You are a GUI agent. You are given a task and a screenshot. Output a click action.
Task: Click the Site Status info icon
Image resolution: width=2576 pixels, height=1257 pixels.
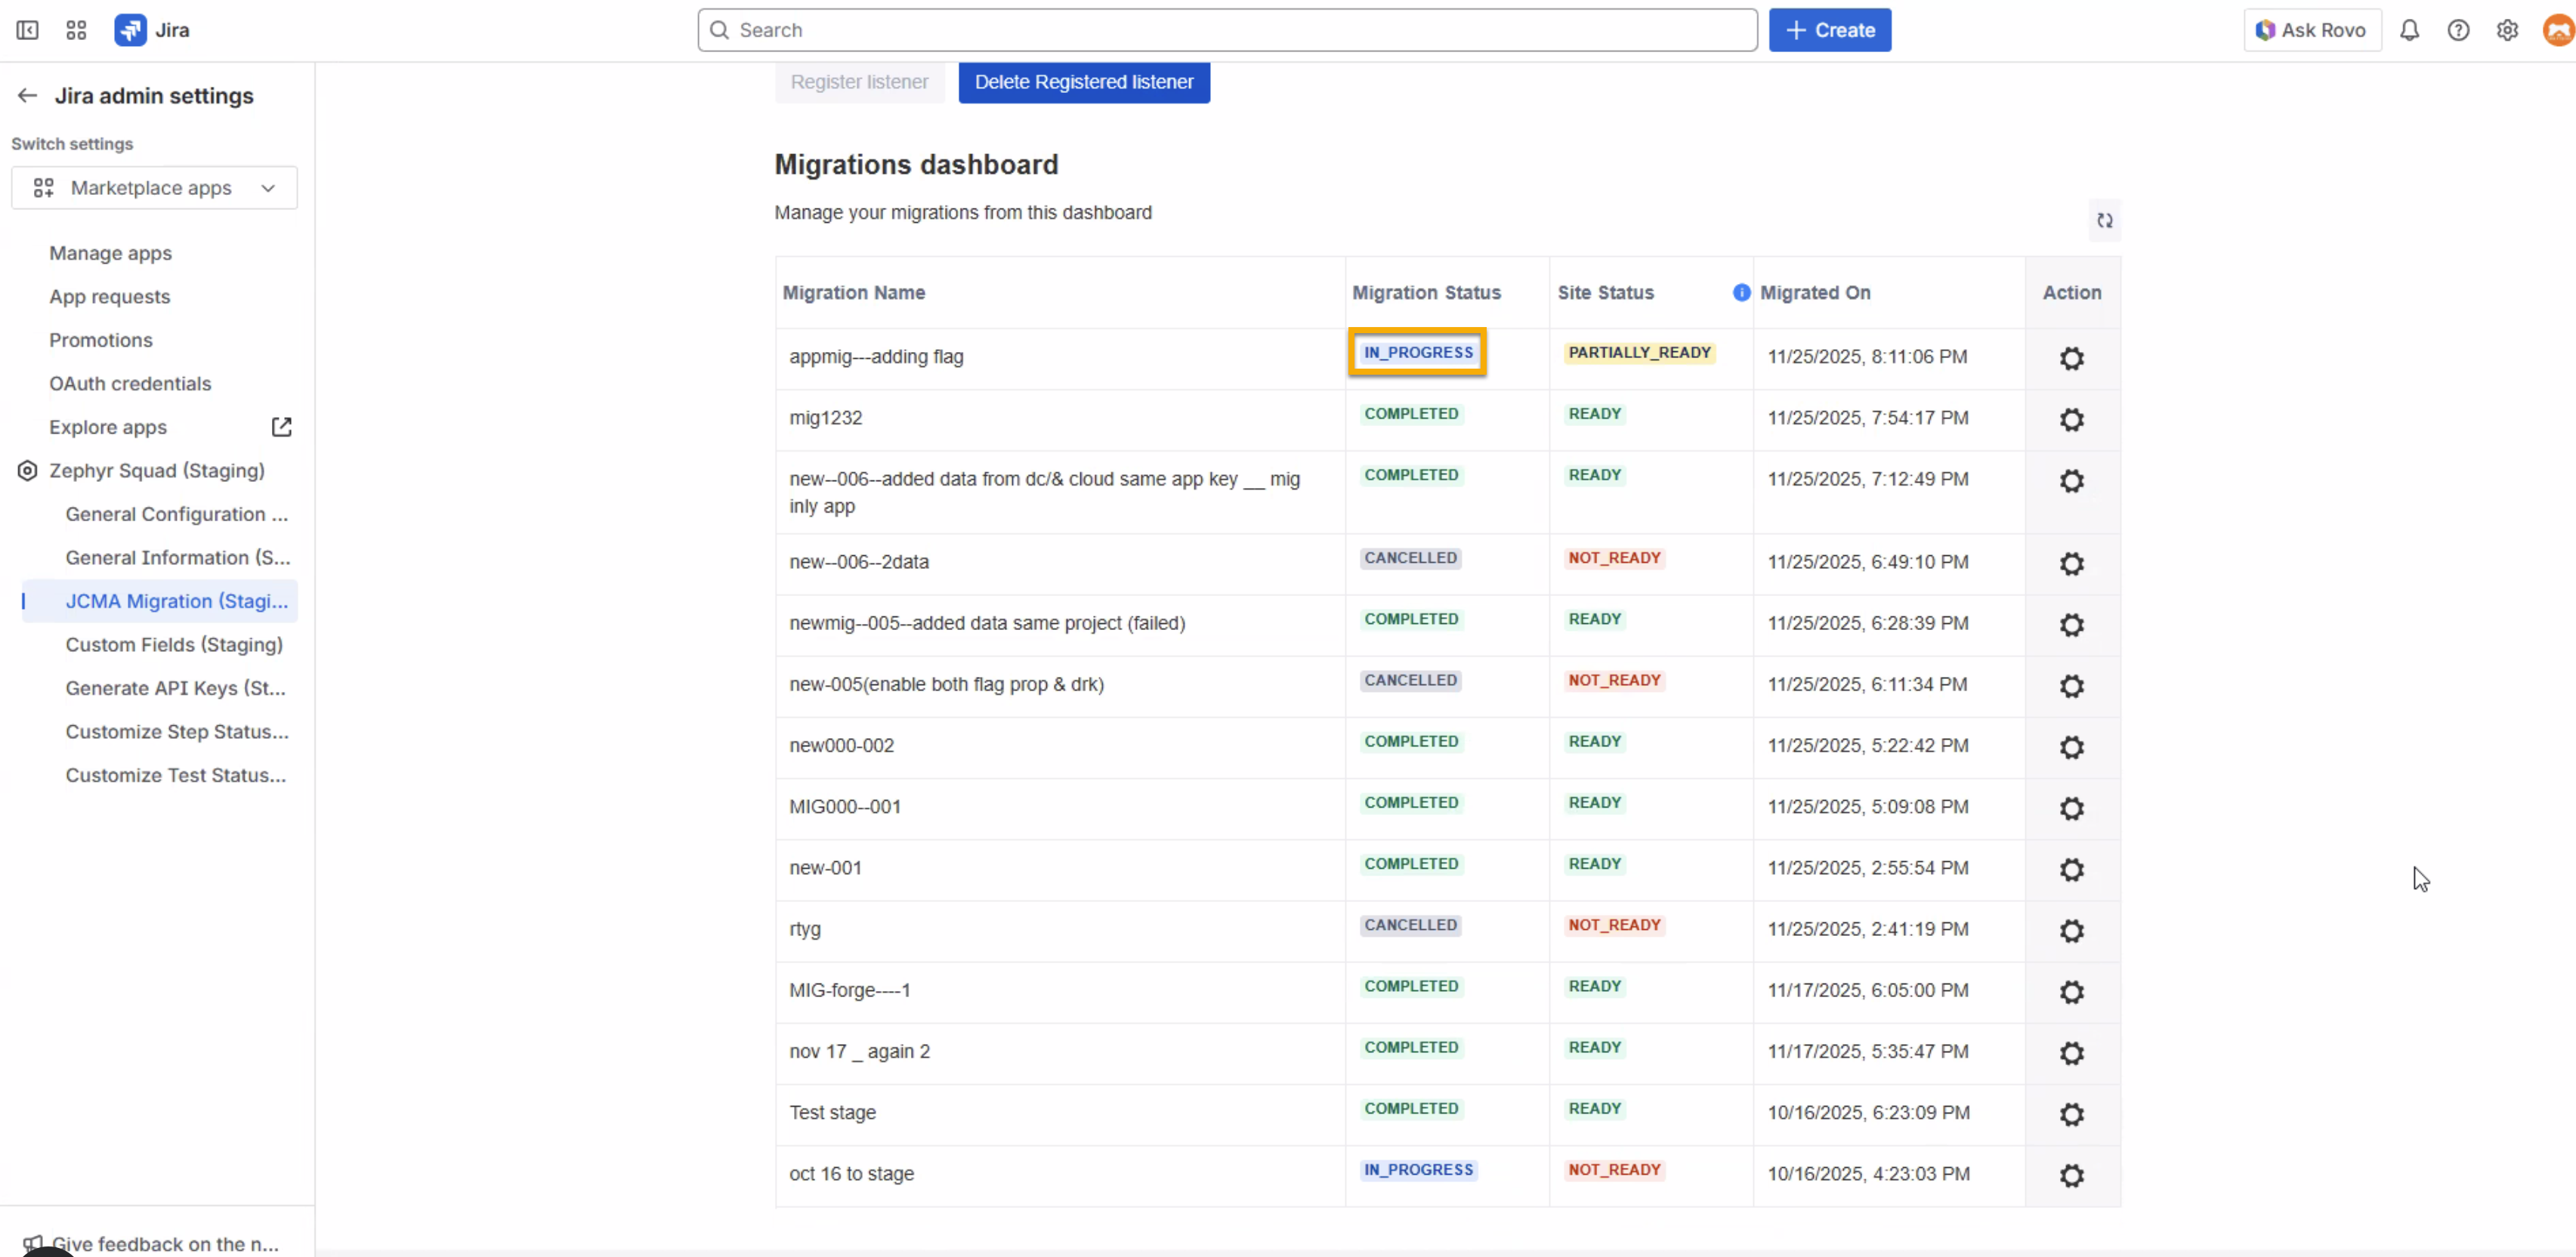(x=1741, y=292)
